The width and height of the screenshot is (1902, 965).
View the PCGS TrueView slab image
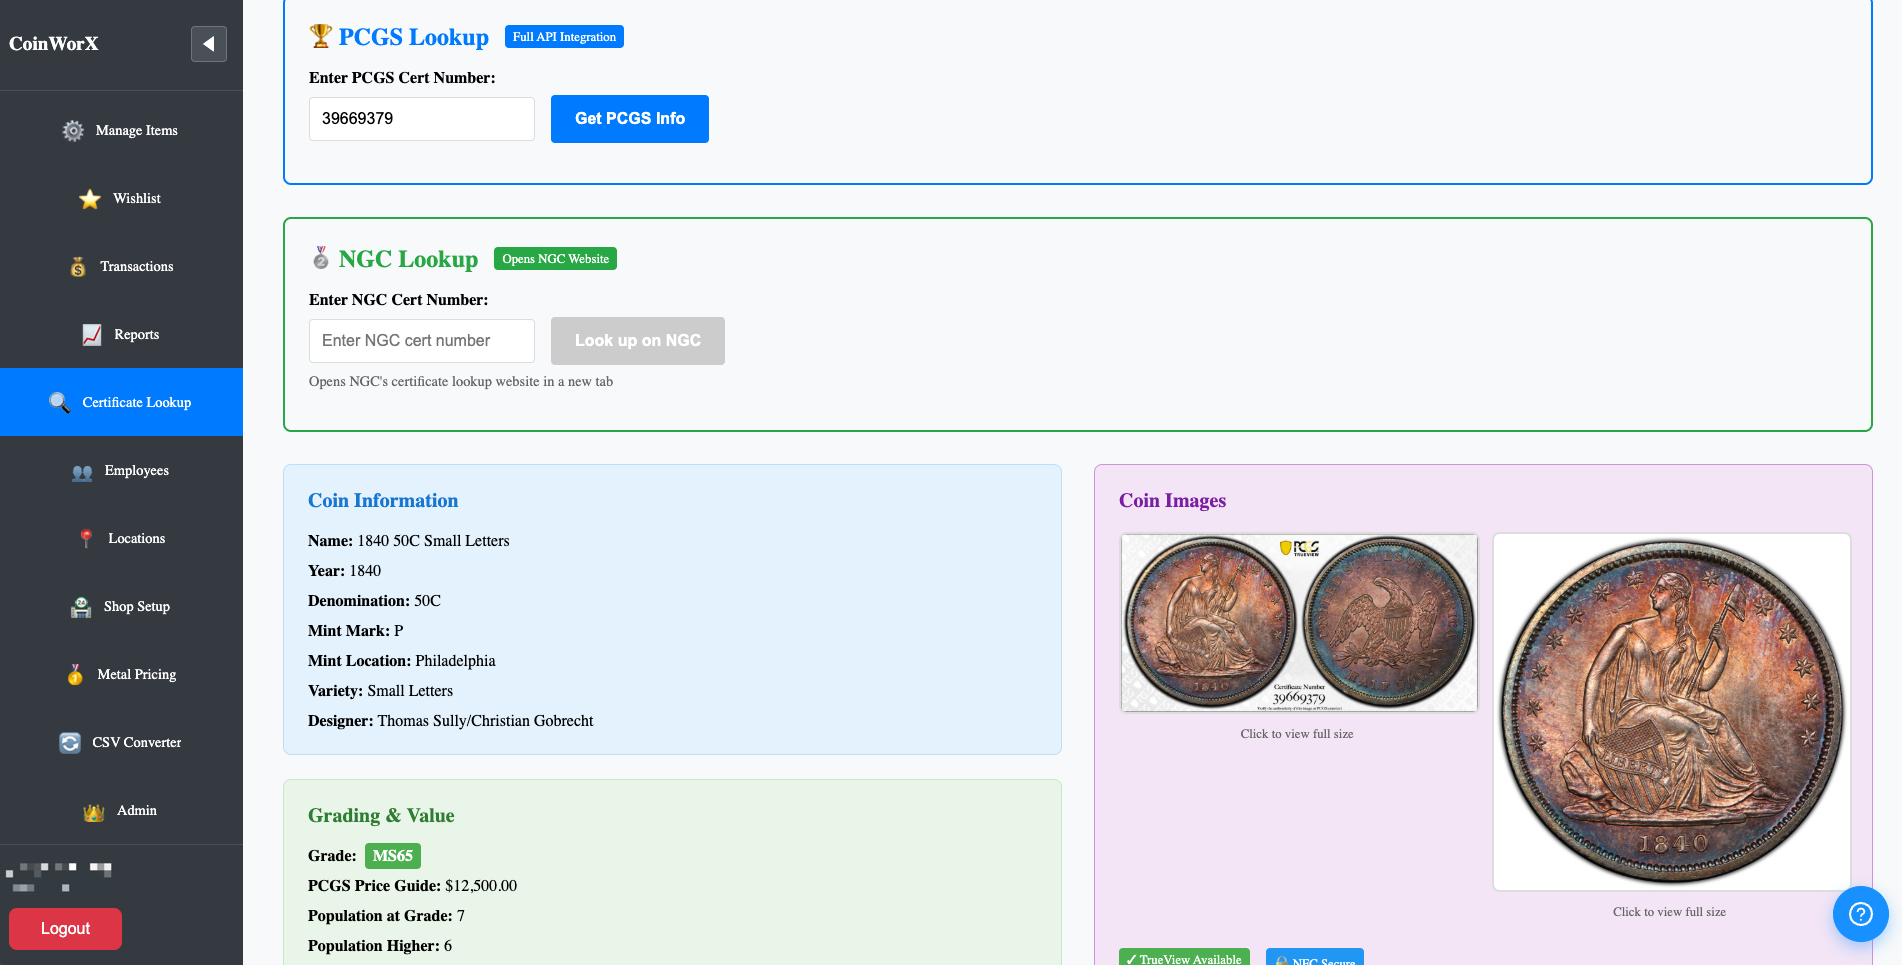(1299, 623)
